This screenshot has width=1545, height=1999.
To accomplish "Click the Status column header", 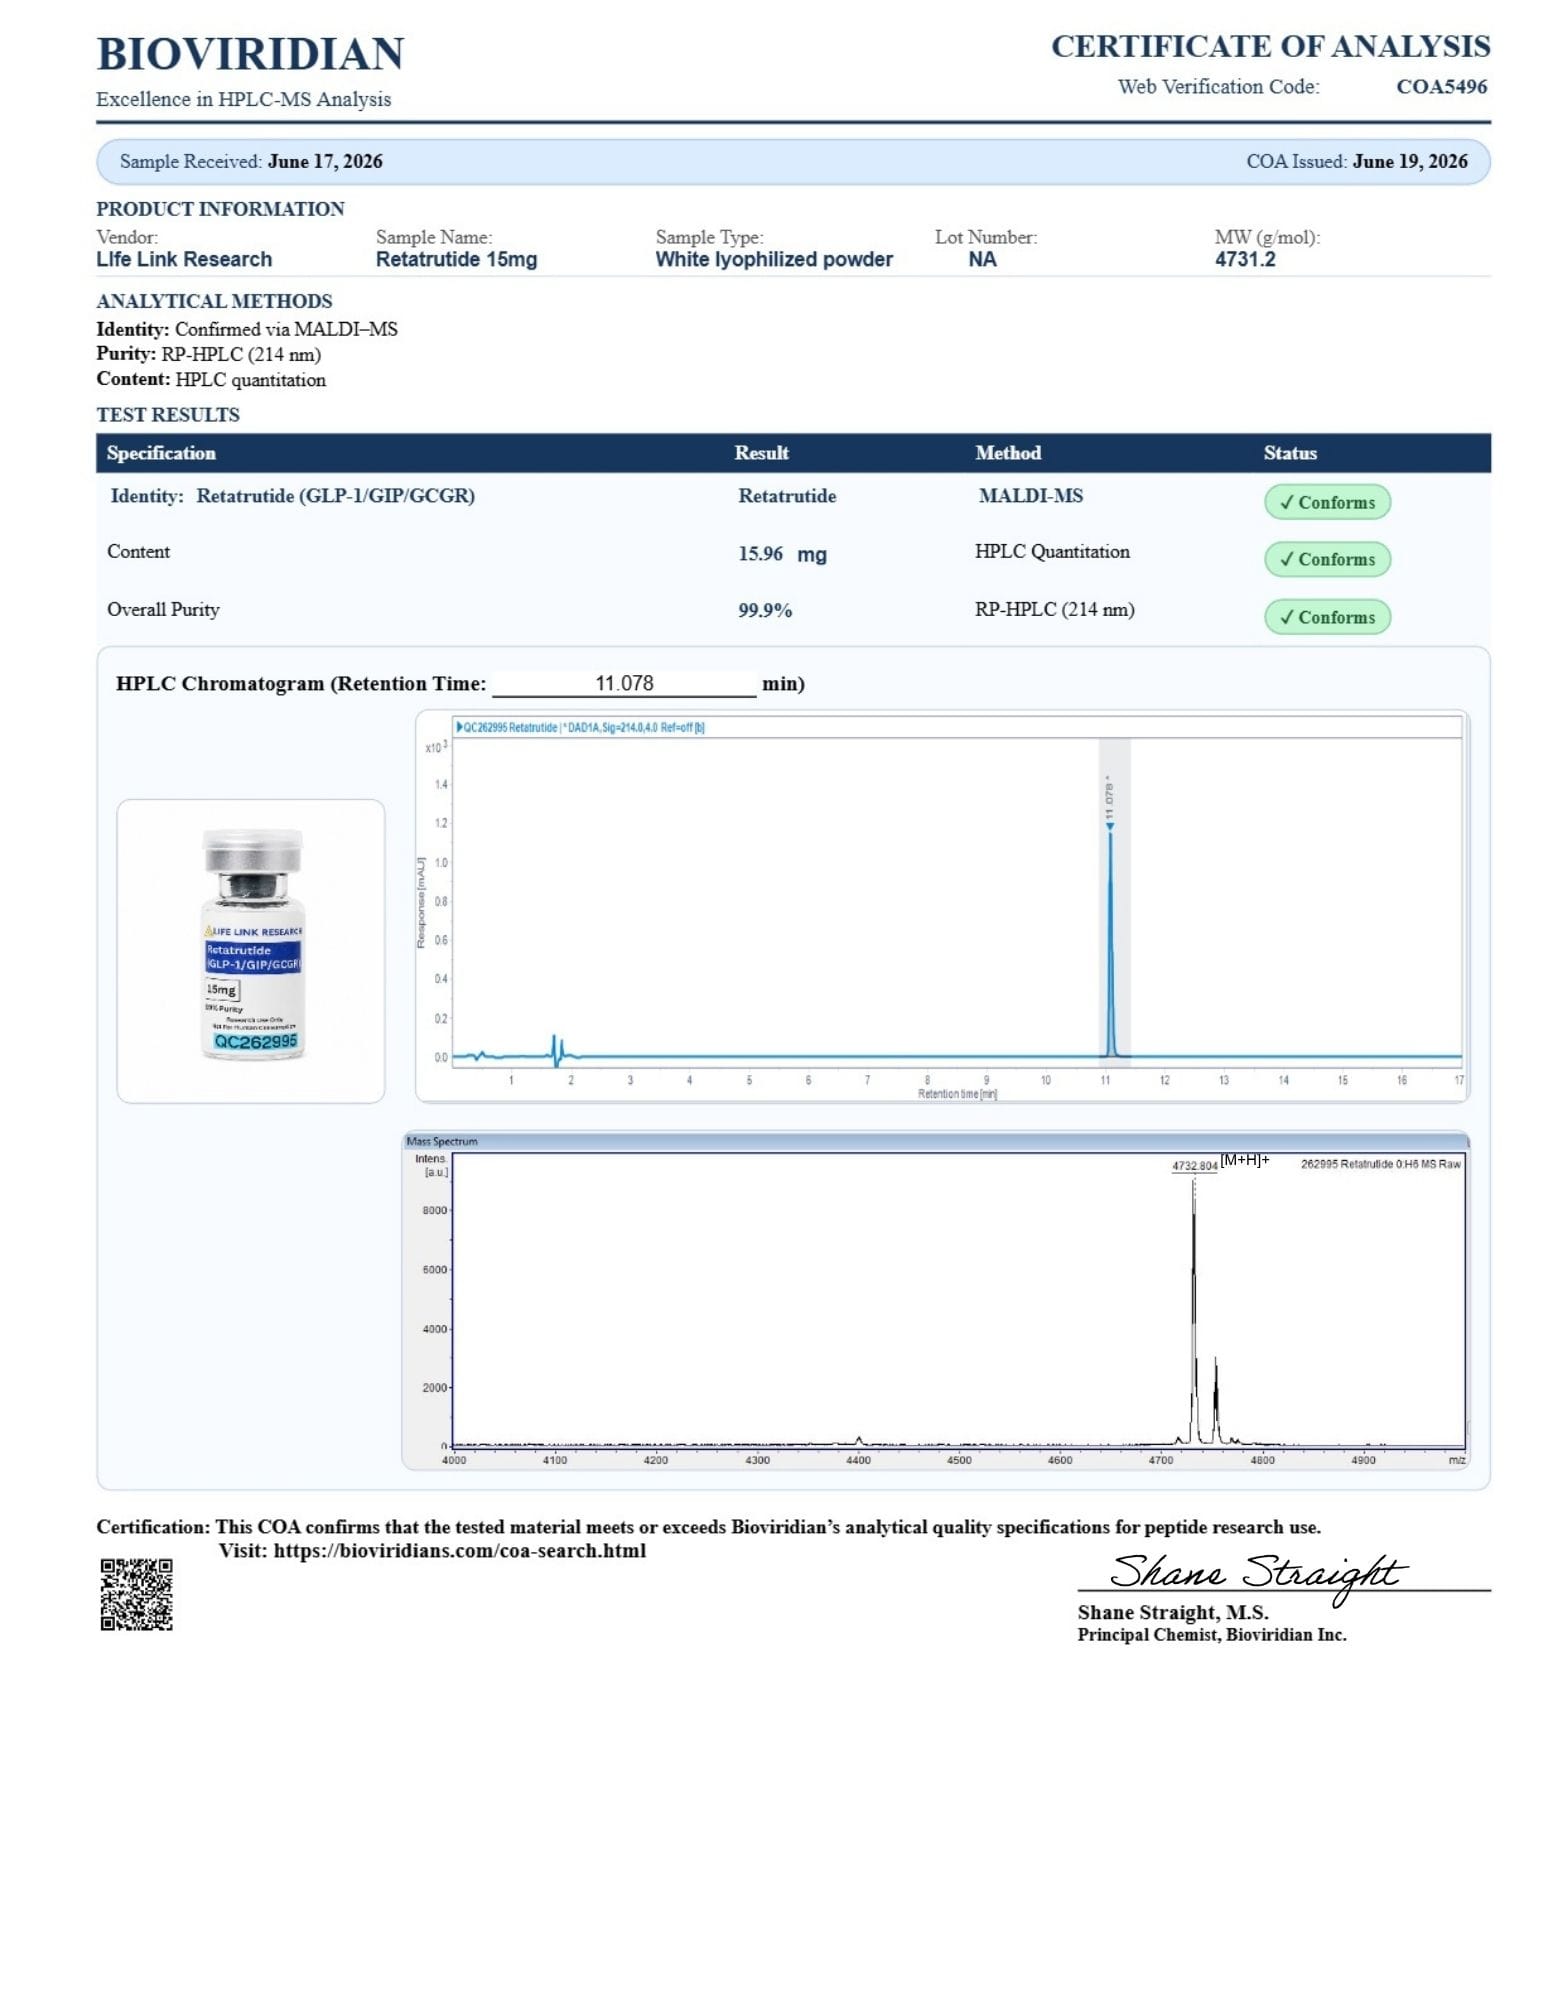I will [1290, 453].
